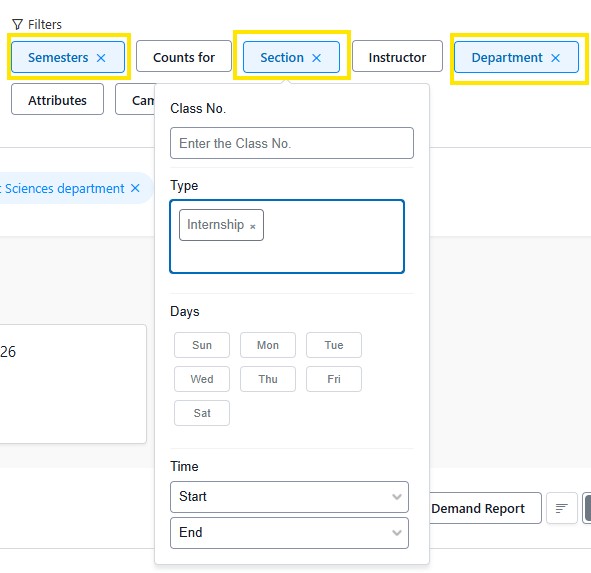591x573 pixels.
Task: Clear the Section filter via its X icon
Action: [x=317, y=58]
